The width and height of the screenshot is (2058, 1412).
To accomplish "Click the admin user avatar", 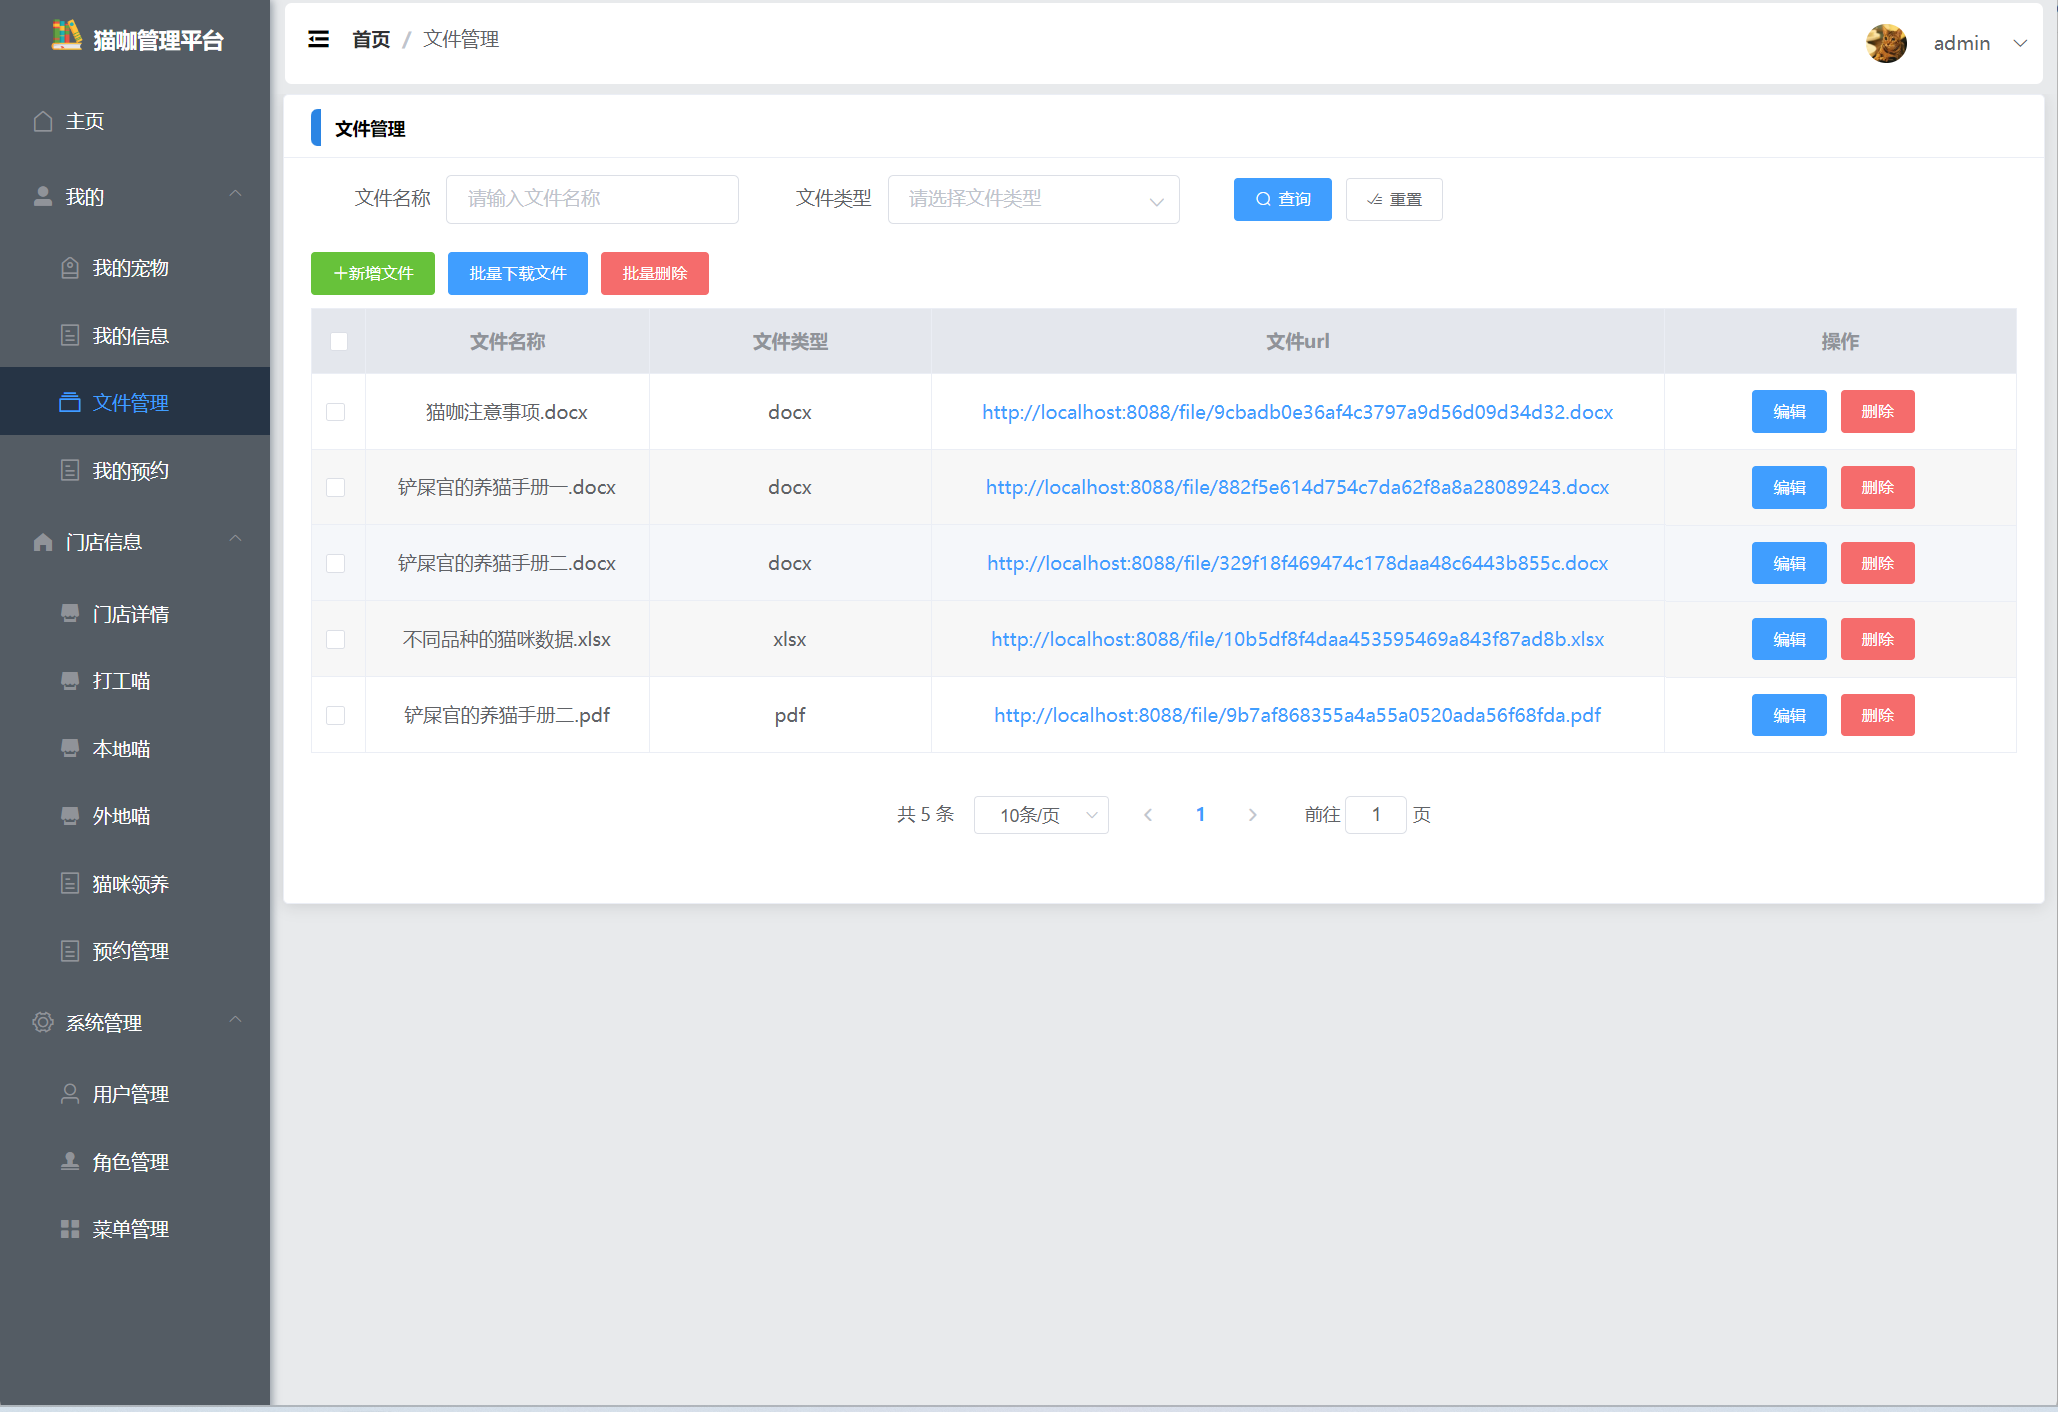I will (x=1886, y=43).
